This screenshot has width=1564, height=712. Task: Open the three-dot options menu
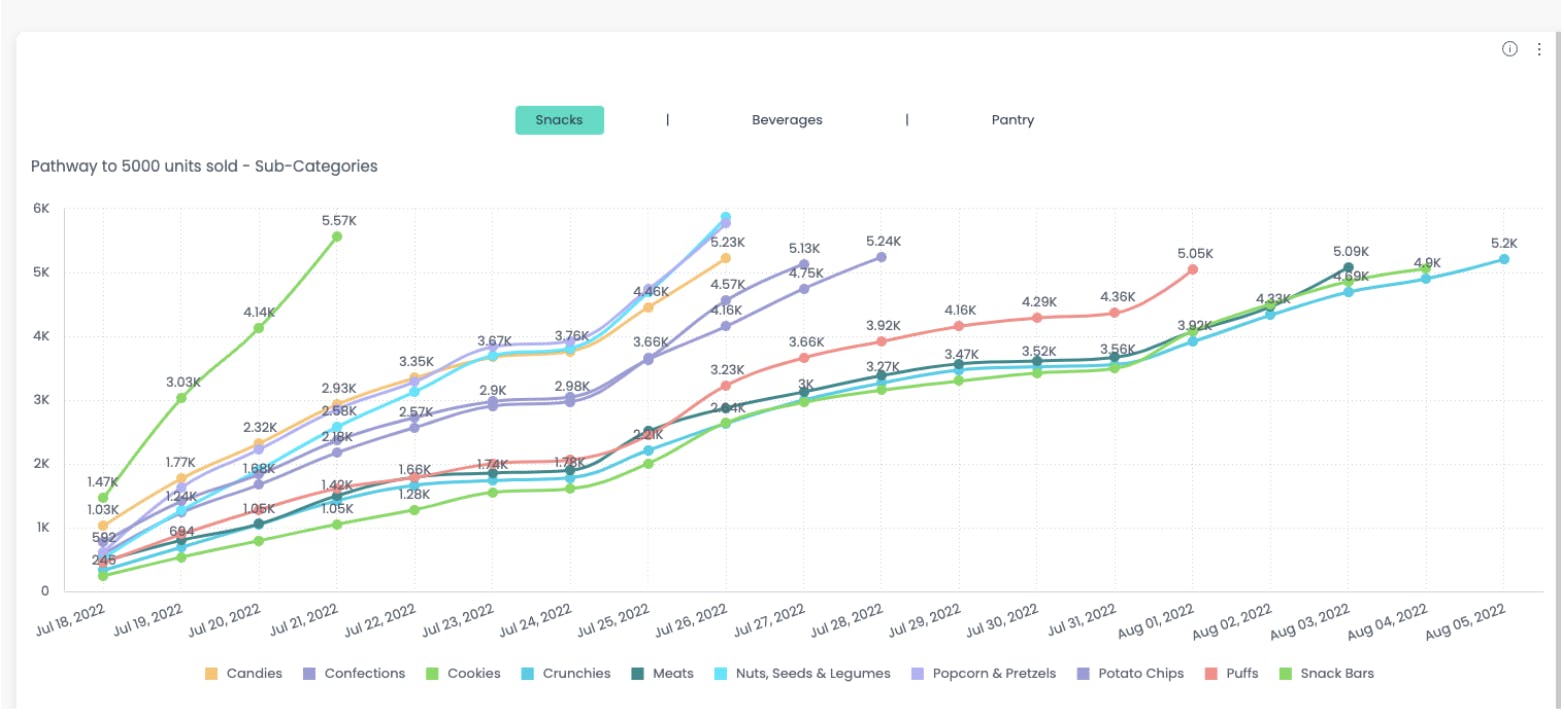(1539, 48)
